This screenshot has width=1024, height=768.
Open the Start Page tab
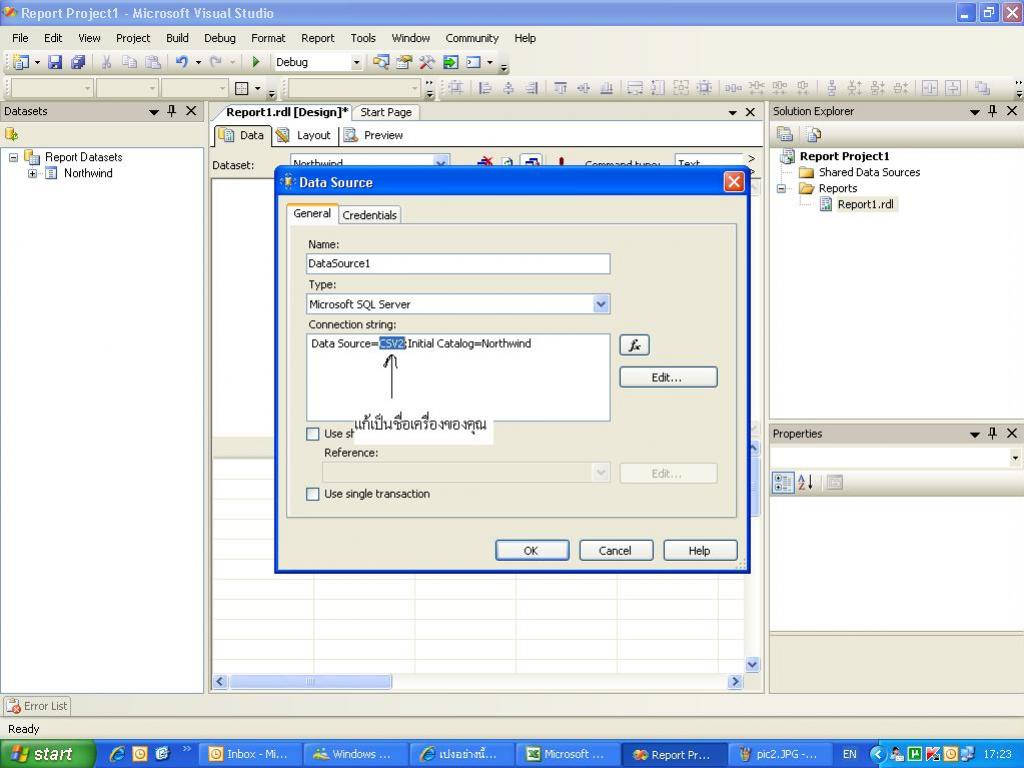(386, 112)
